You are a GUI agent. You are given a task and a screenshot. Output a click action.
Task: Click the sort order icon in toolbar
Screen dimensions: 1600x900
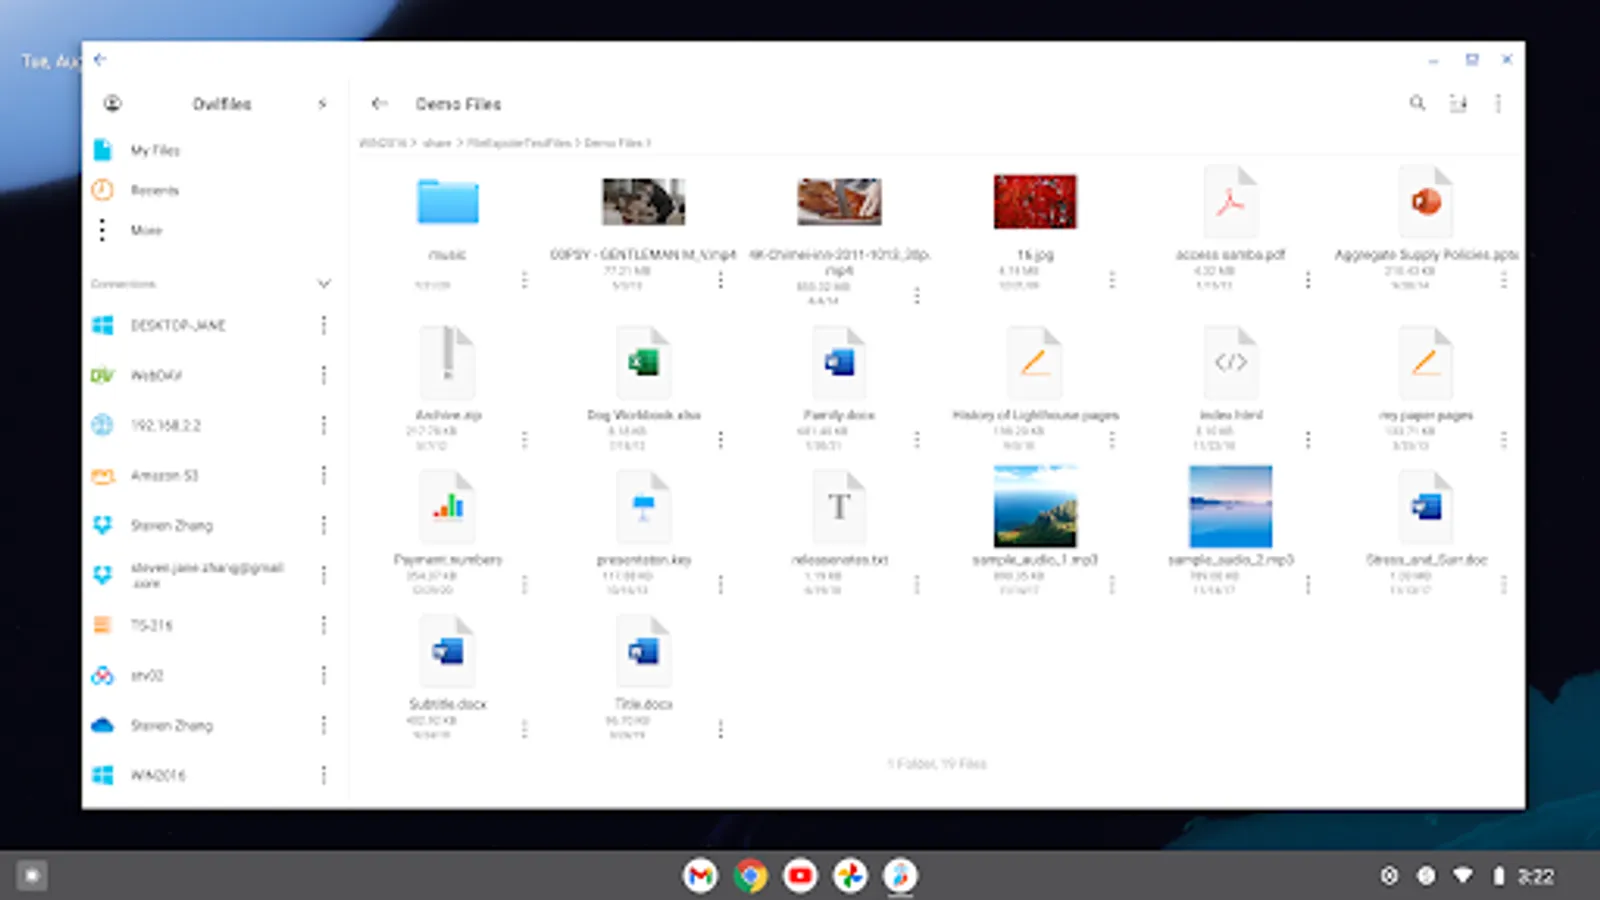[1458, 103]
